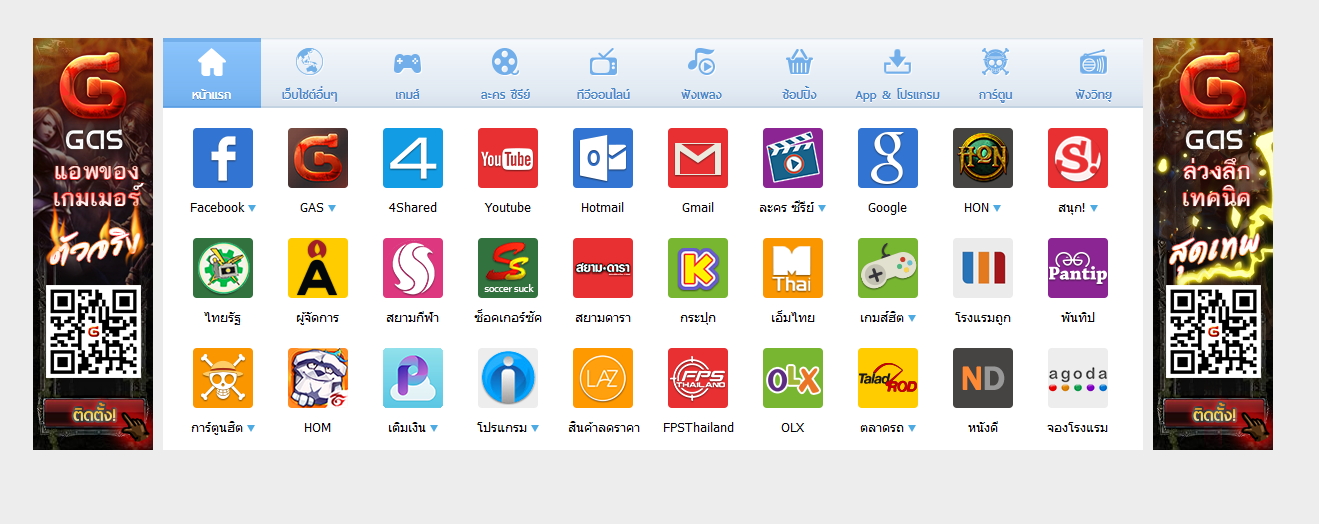Switch to the เกมส์ tab
Image resolution: width=1319 pixels, height=524 pixels.
pyautogui.click(x=407, y=74)
